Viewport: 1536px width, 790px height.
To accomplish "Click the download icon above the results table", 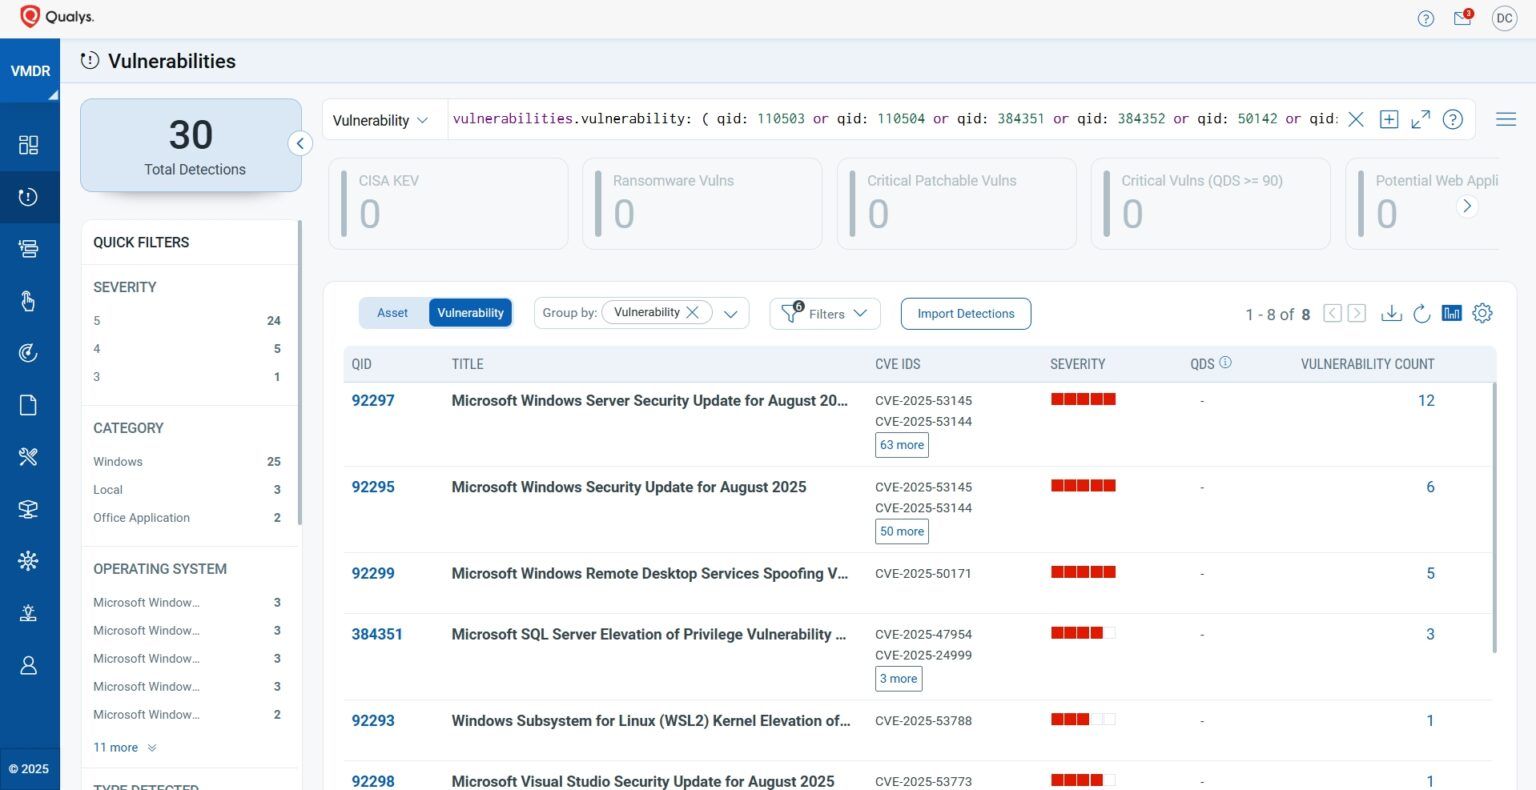I will point(1391,313).
